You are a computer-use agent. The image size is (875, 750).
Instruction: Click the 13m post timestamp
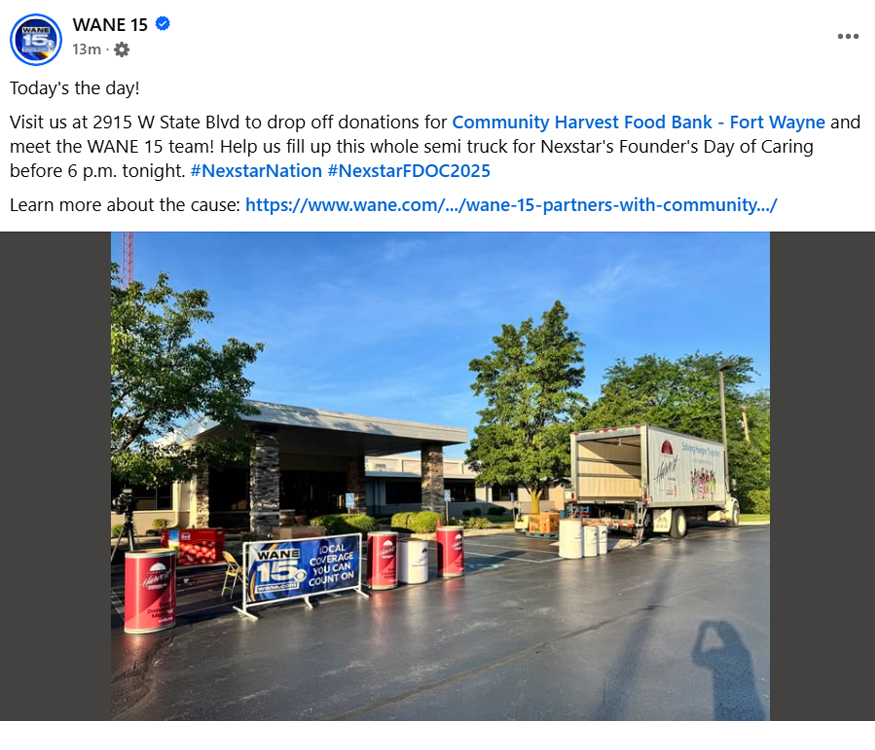[x=86, y=50]
